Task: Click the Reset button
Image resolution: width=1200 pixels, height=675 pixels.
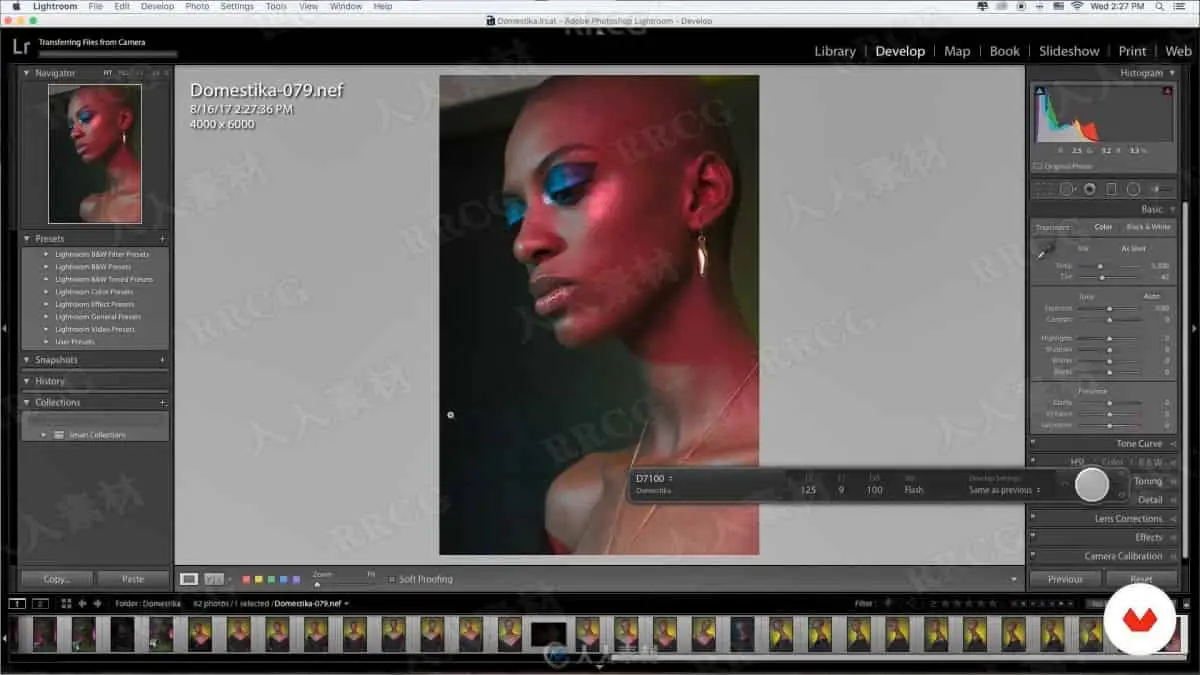Action: click(1141, 579)
